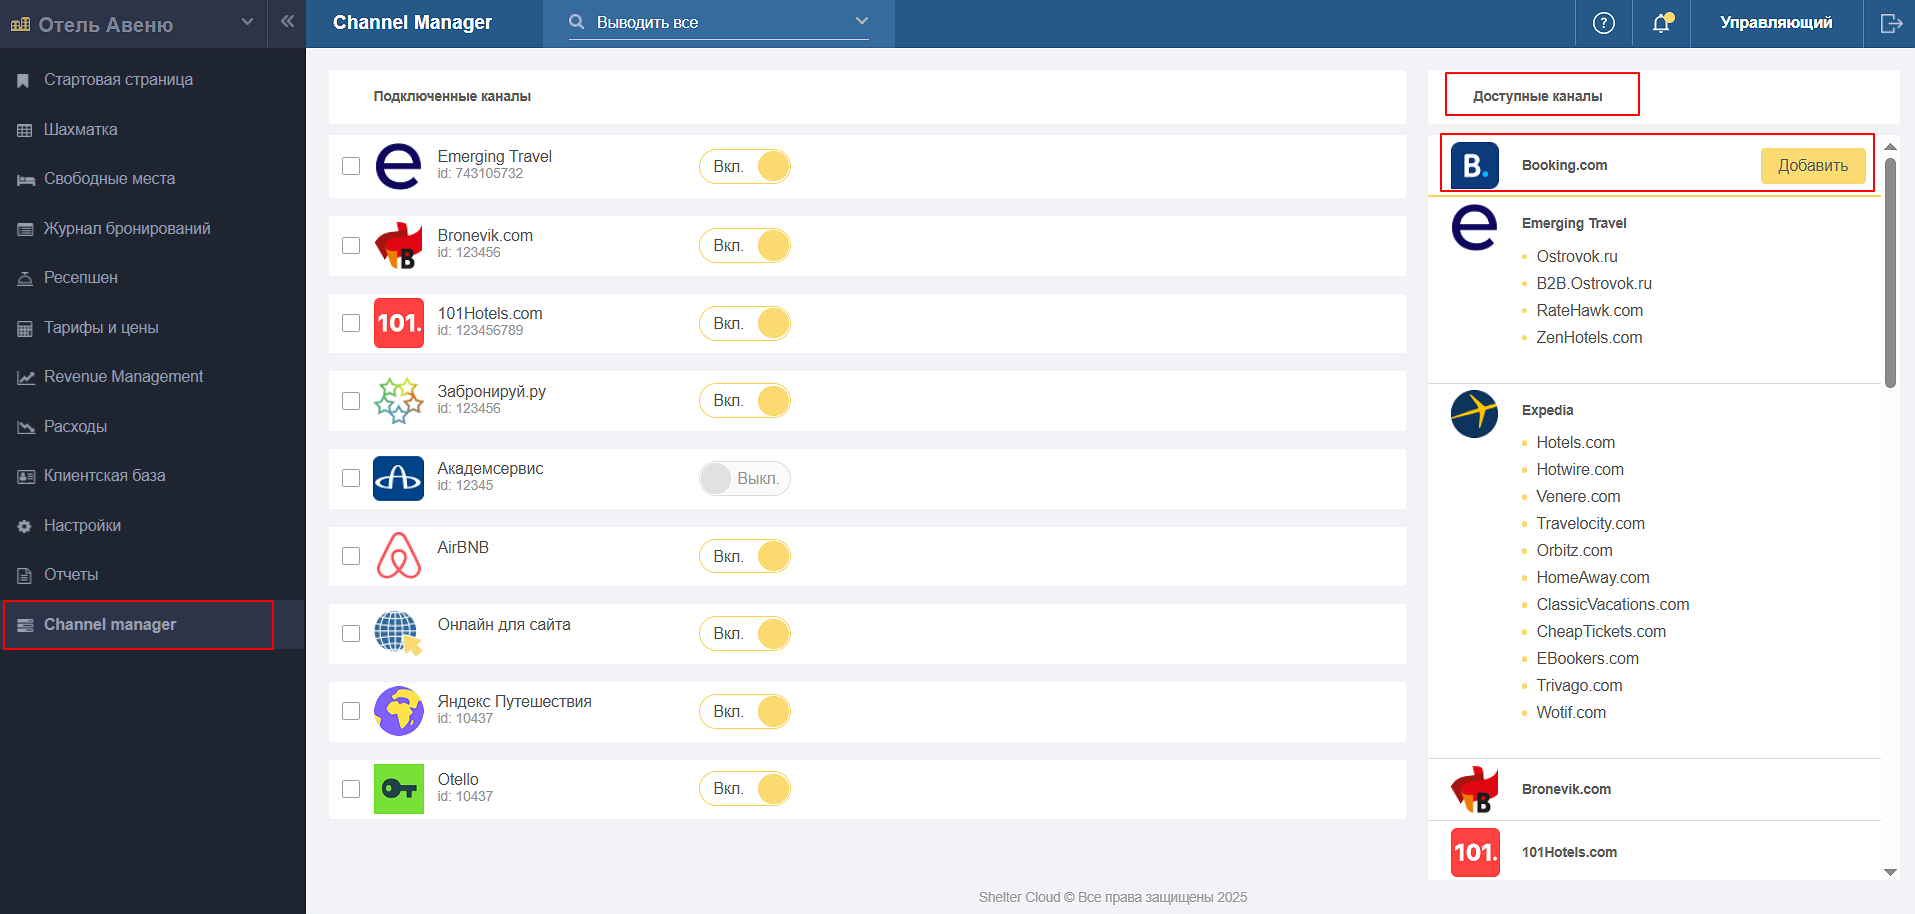
Task: Click scroll down arrow of available channels
Action: point(1890,872)
